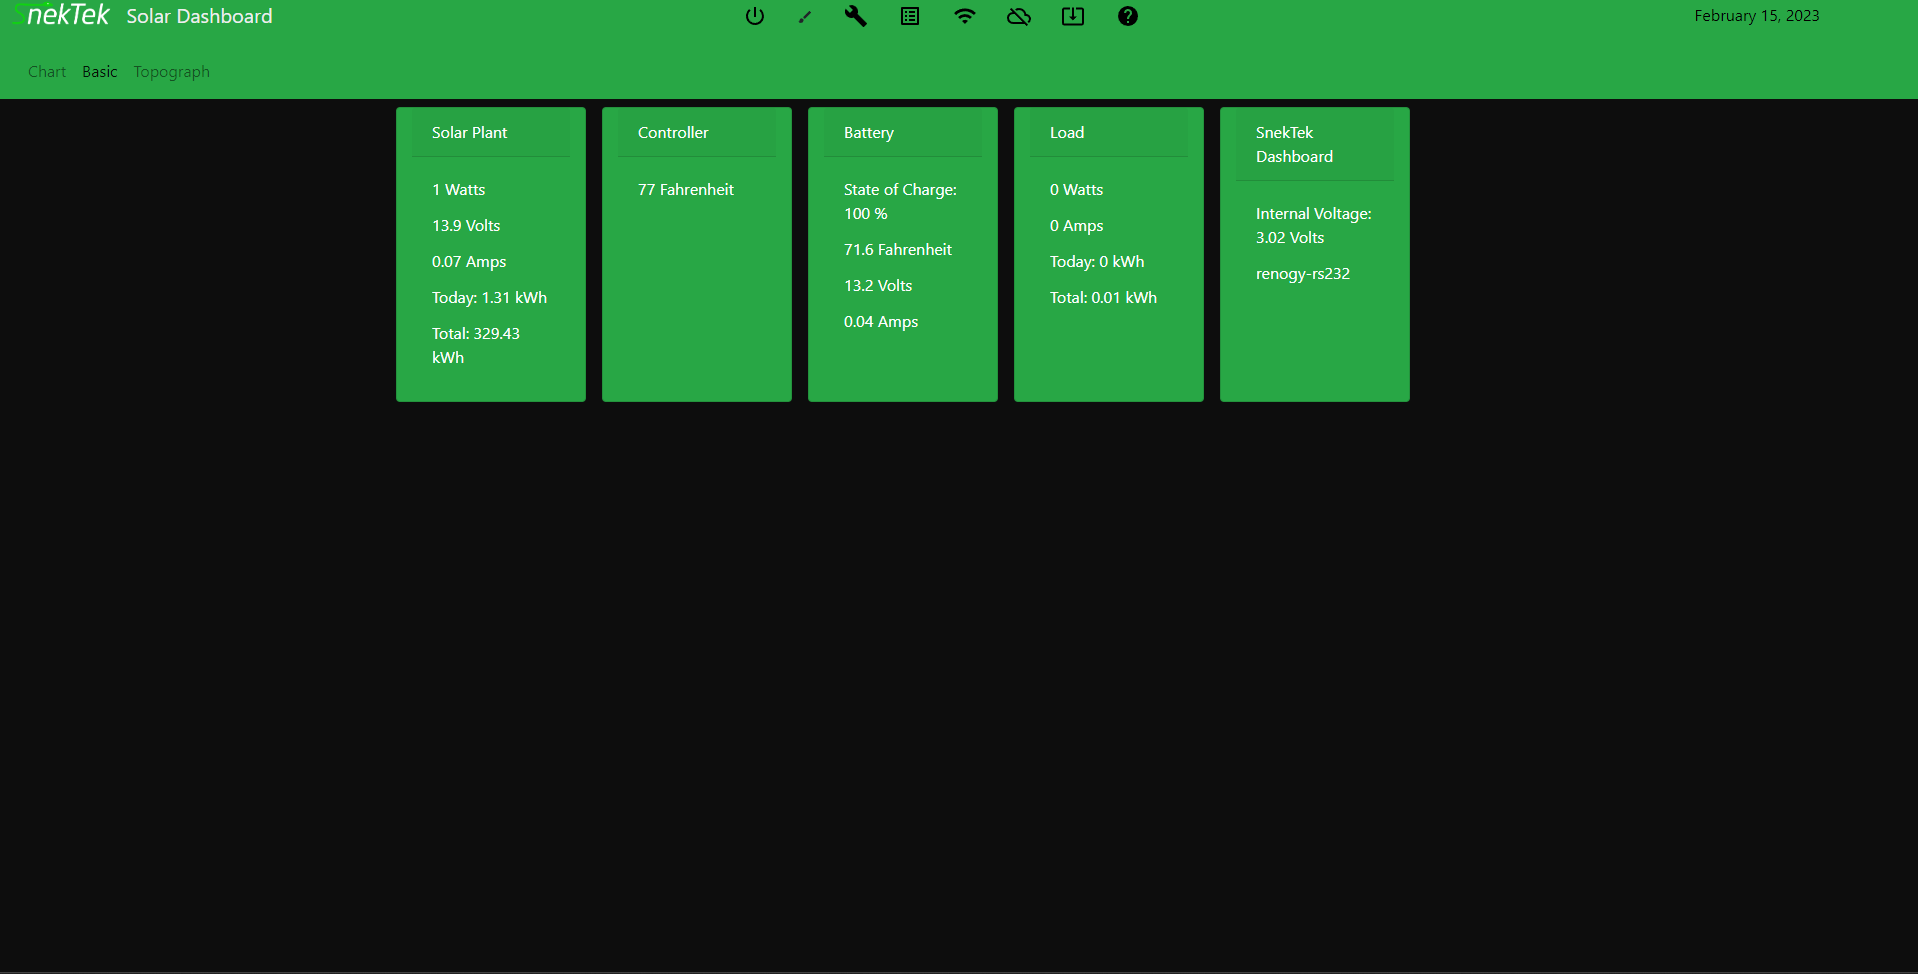Click the power icon in the header
Viewport: 1918px width, 974px height.
755,16
